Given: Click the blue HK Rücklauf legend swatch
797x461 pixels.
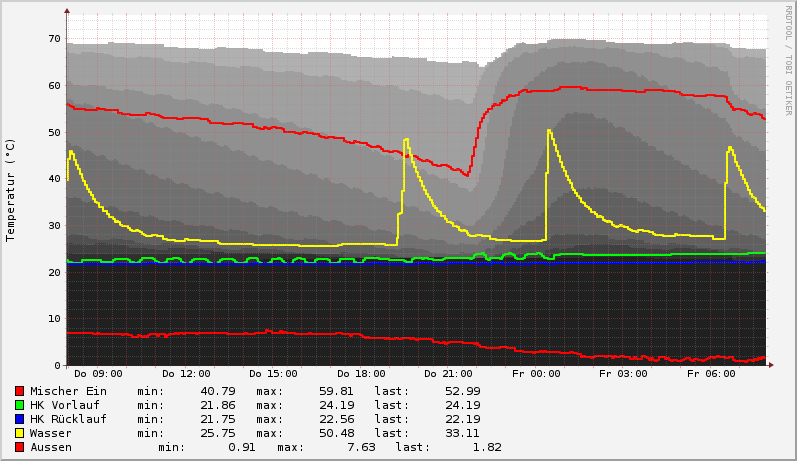Looking at the screenshot, I should click(19, 419).
